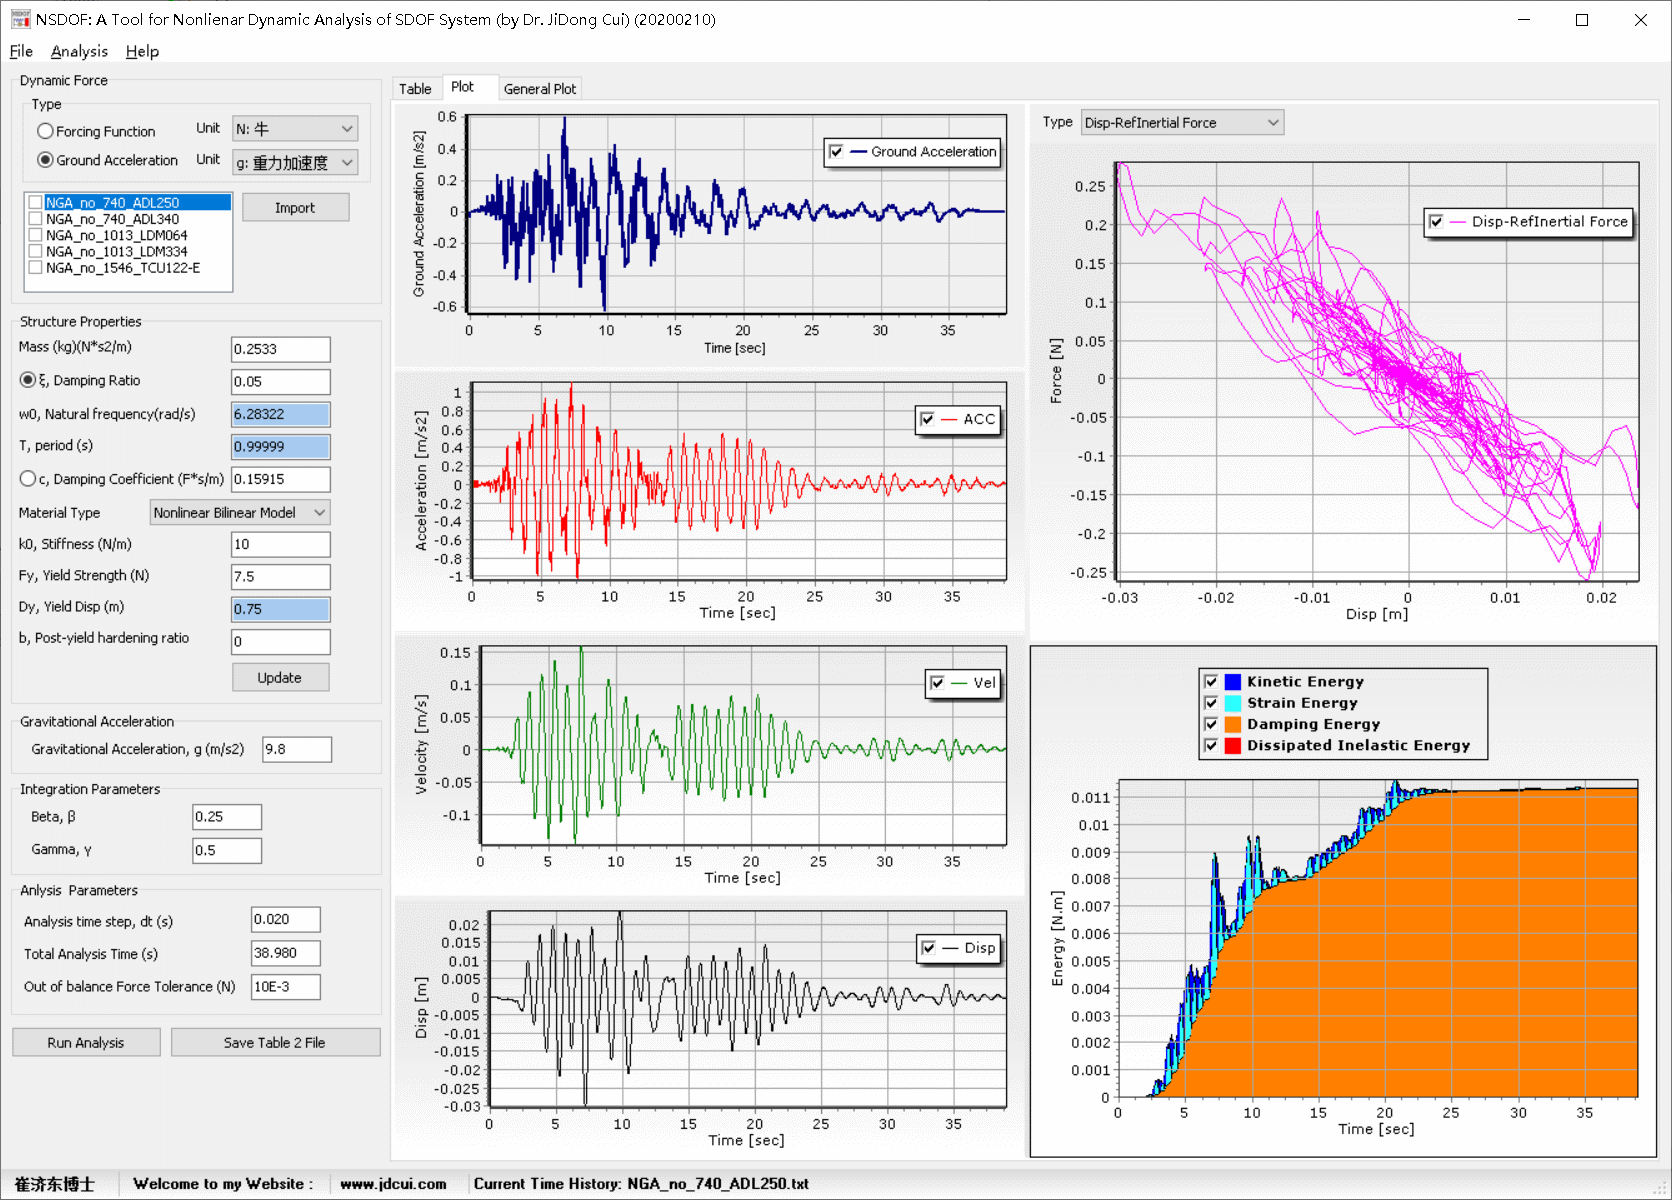Screen dimensions: 1672x1200
Task: Click the orange Damping Energy color swatch
Action: [1233, 724]
